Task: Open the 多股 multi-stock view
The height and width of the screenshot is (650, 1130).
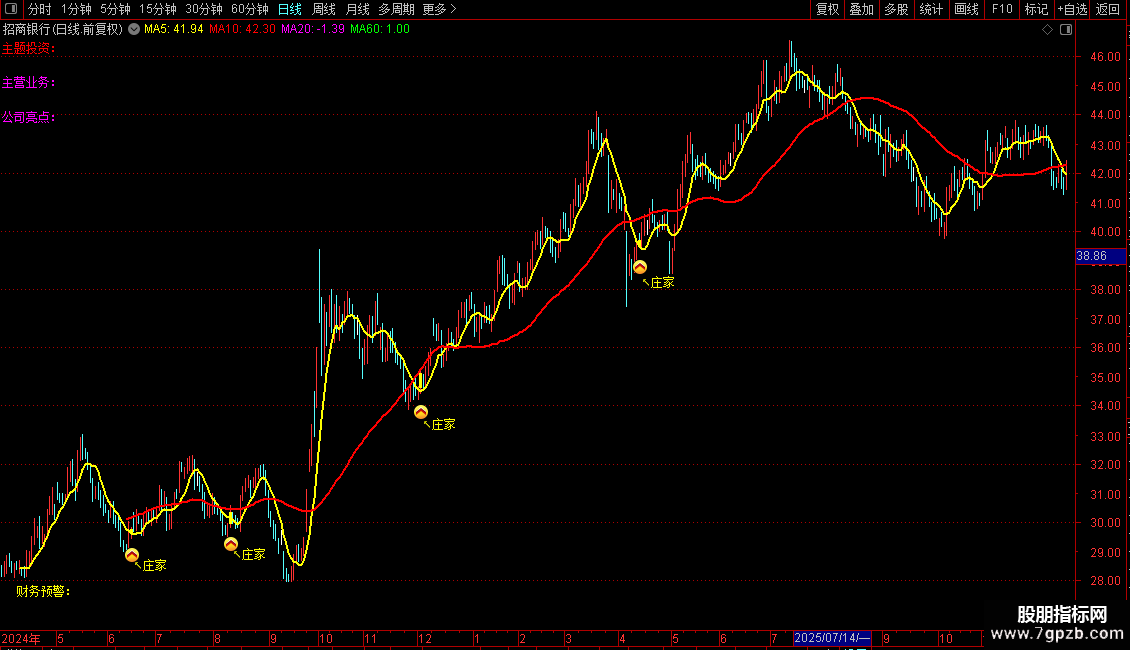Action: [x=896, y=9]
